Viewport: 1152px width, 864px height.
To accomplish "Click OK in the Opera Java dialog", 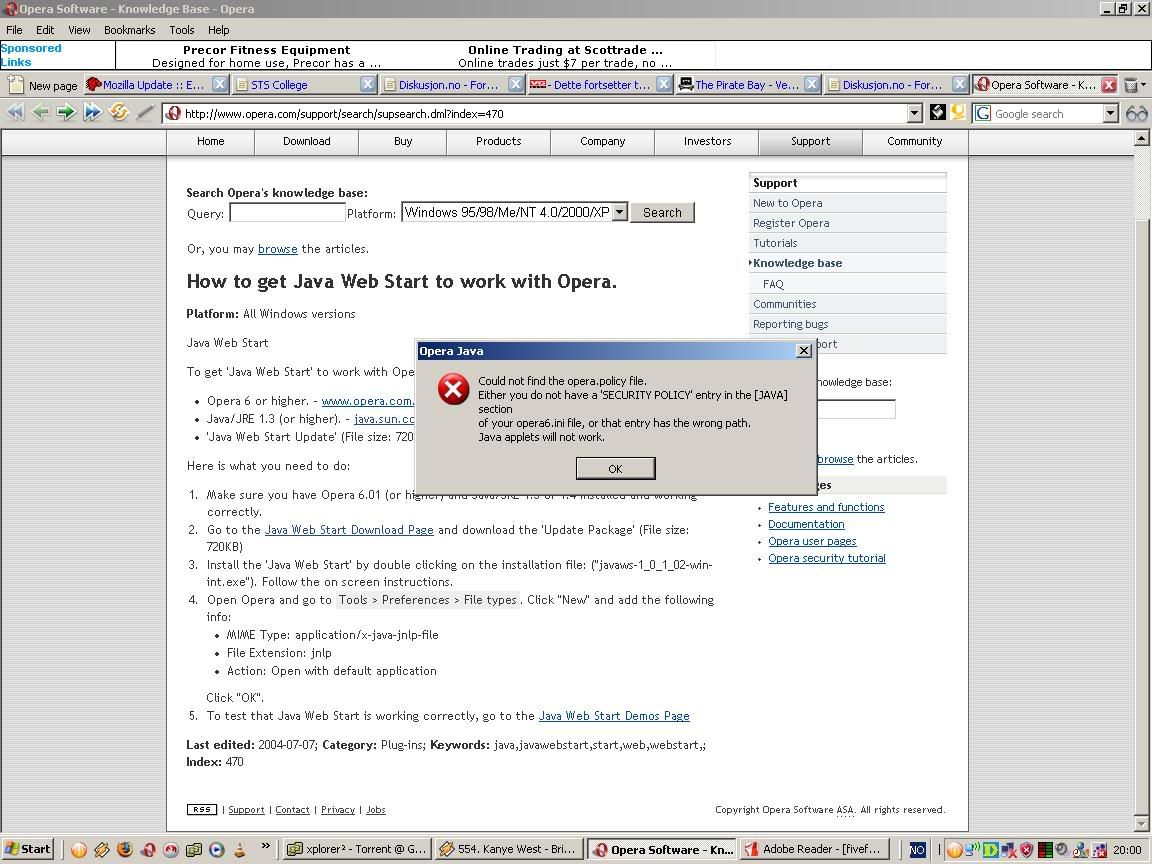I will [x=615, y=469].
